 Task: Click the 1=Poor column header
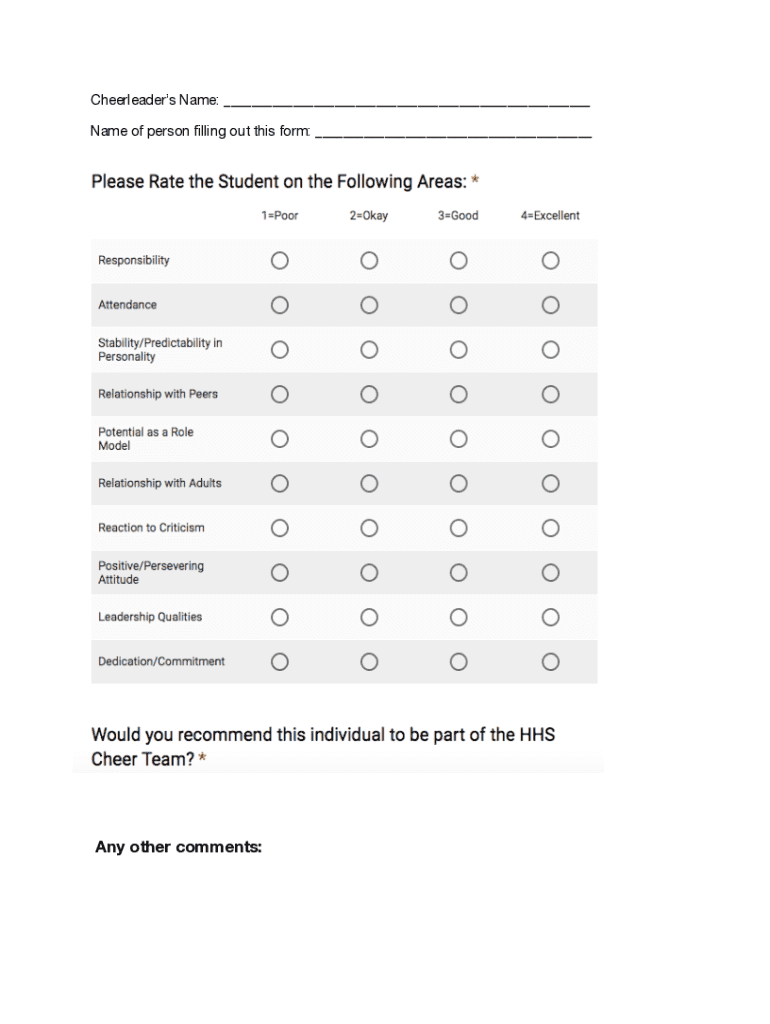point(279,215)
